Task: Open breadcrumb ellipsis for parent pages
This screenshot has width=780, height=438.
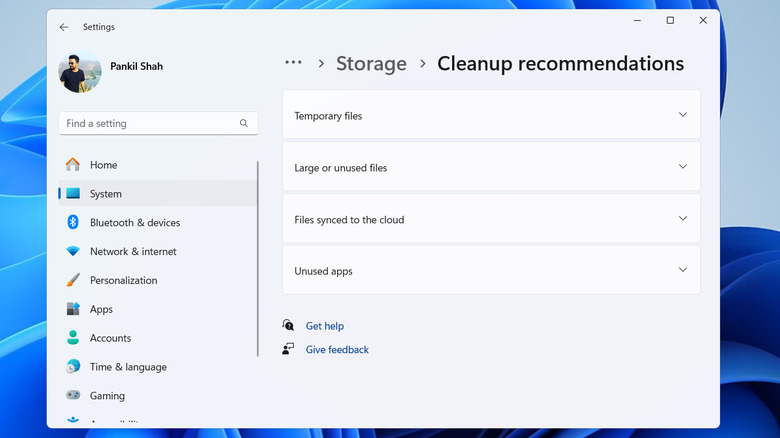Action: (293, 63)
